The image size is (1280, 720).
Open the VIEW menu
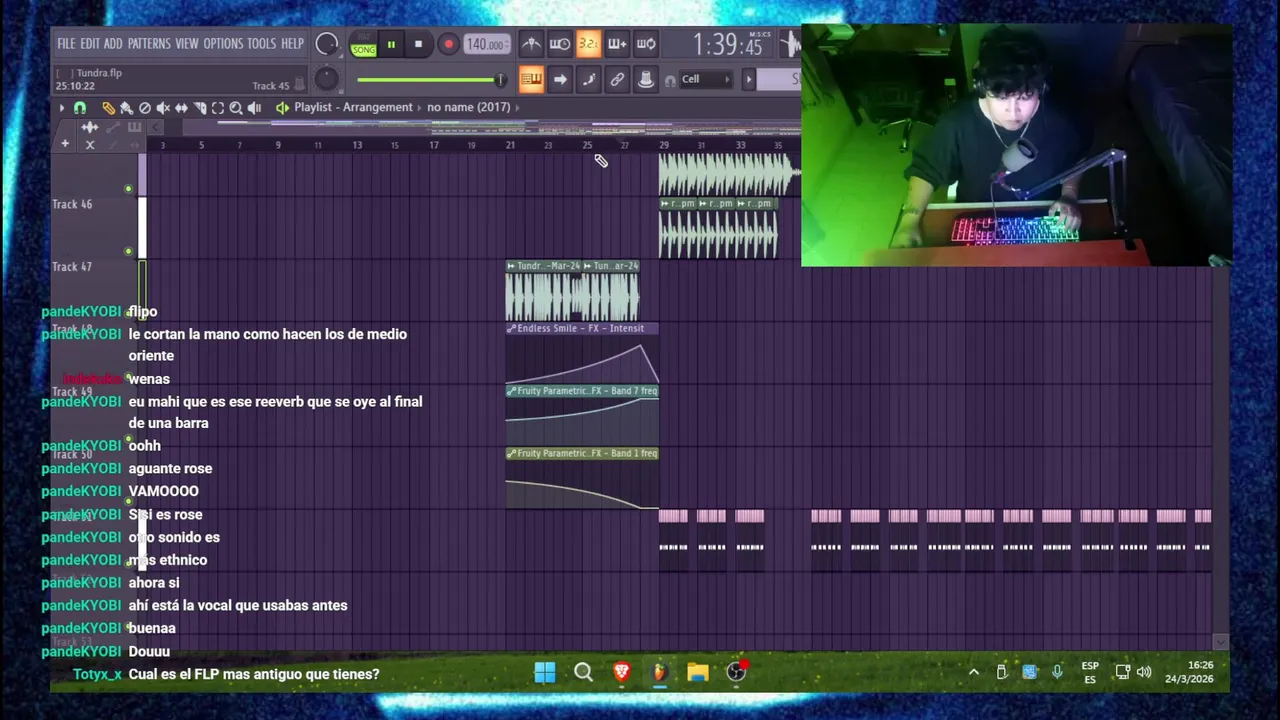click(187, 44)
